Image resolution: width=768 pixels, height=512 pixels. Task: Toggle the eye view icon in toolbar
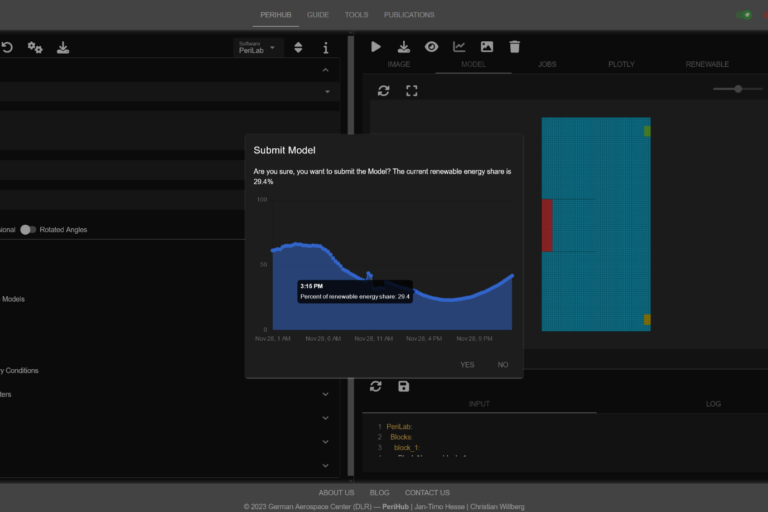431,47
